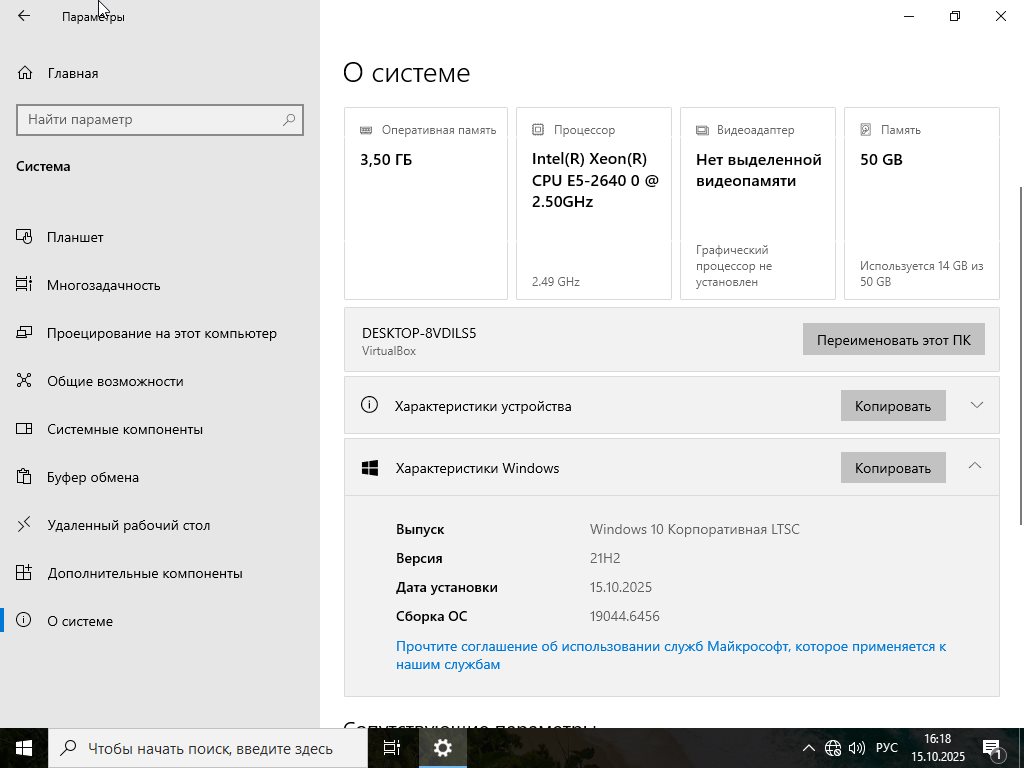This screenshot has height=768, width=1024.
Task: Open Системные компоненты icon
Action: (x=25, y=429)
